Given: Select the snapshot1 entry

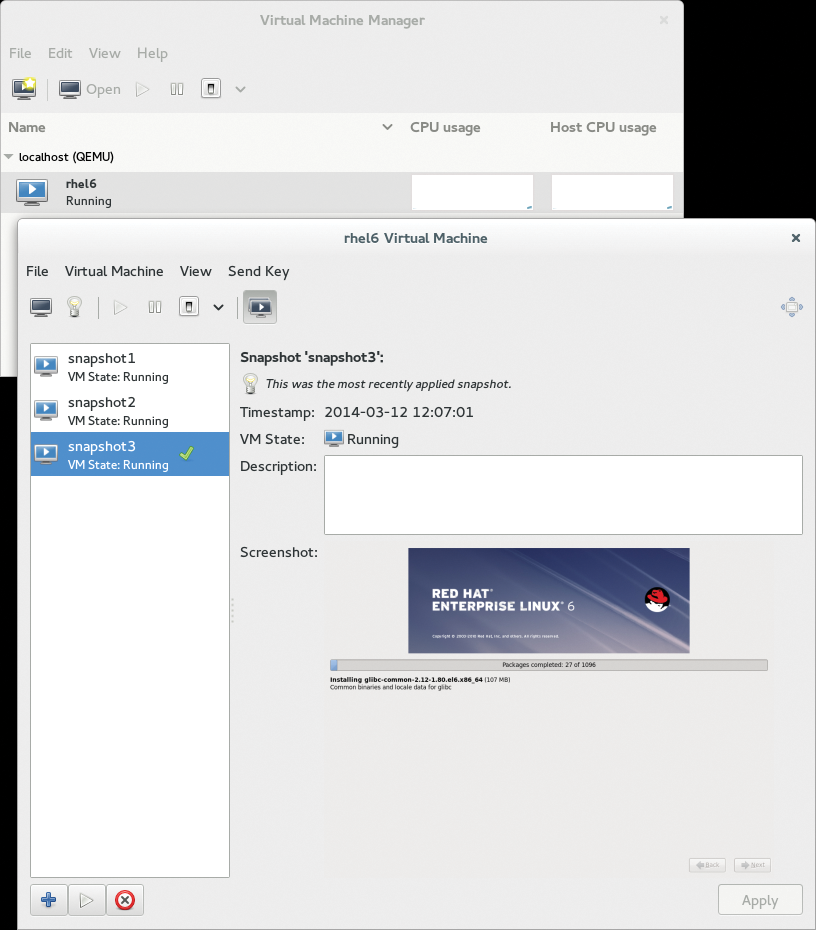Looking at the screenshot, I should click(120, 366).
